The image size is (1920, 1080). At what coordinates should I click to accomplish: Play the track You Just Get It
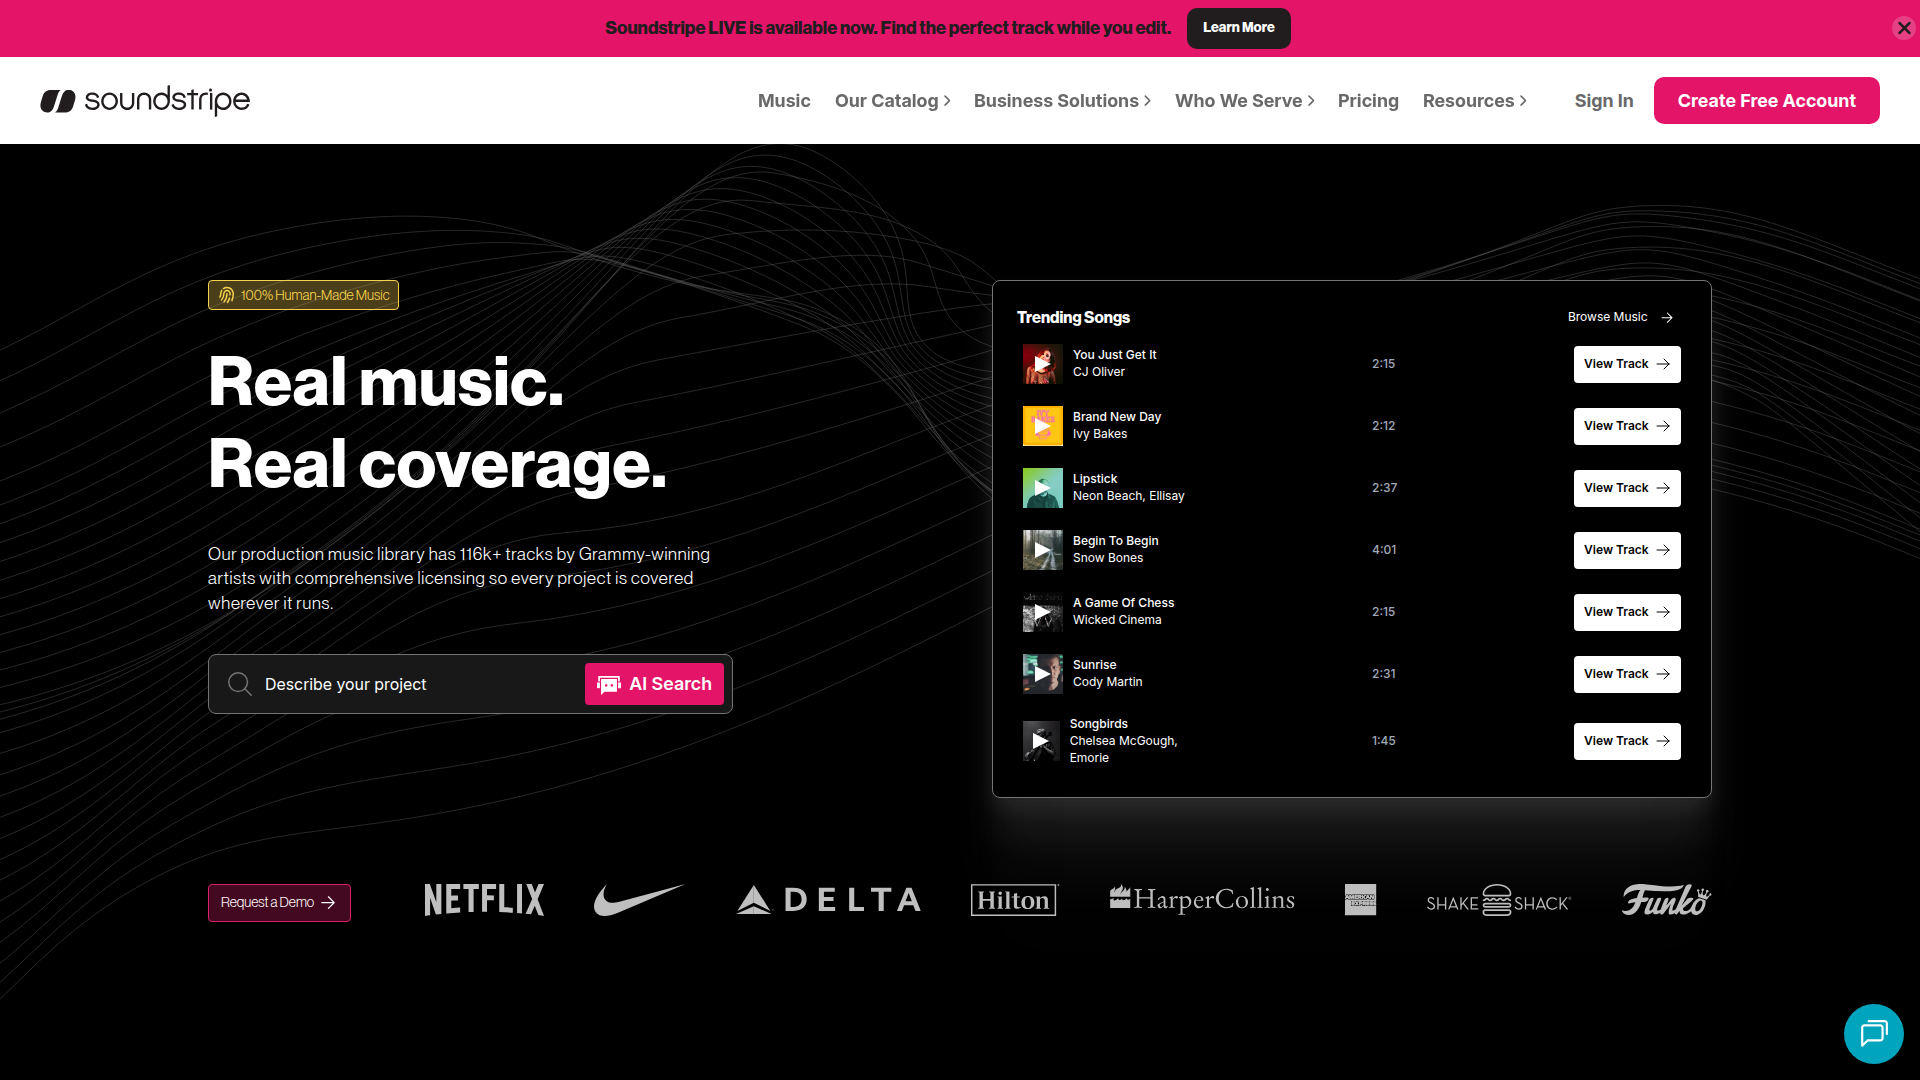point(1042,364)
